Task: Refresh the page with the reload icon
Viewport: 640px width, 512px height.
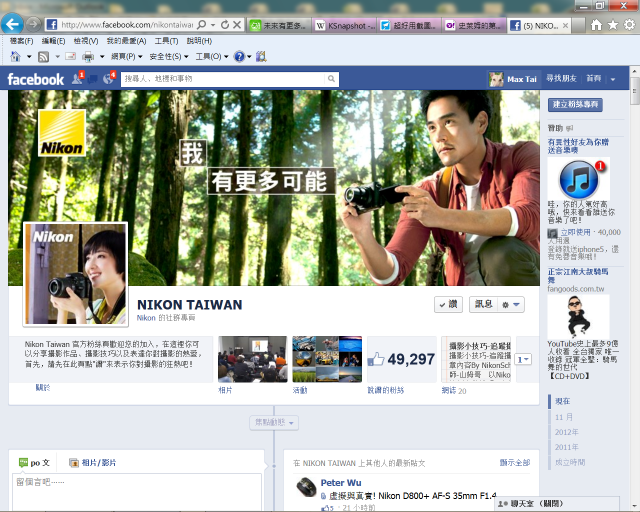Action: [225, 25]
